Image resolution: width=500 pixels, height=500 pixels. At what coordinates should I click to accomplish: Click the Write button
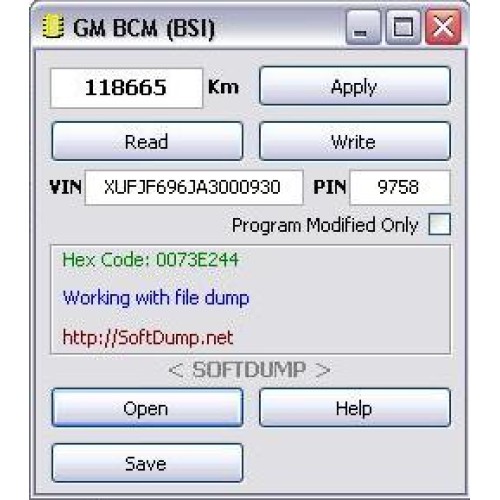(x=355, y=141)
